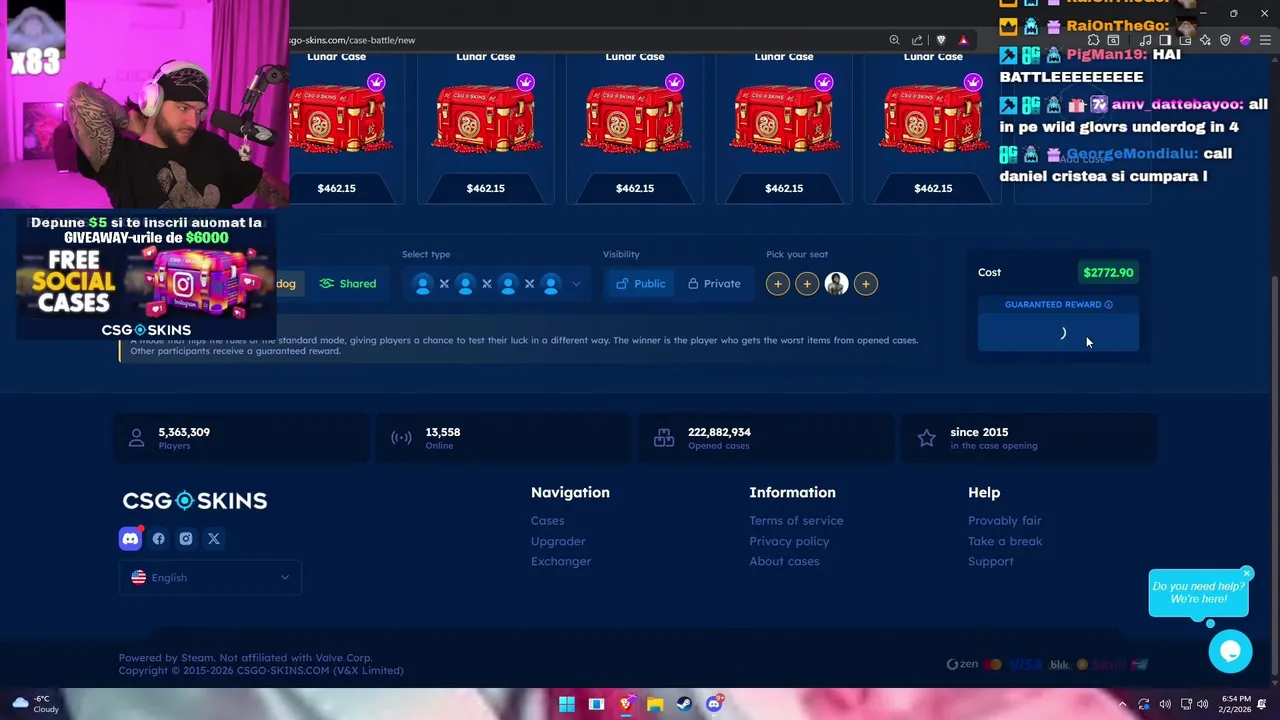
Task: Pick the second empty seat plus button
Action: [x=807, y=284]
